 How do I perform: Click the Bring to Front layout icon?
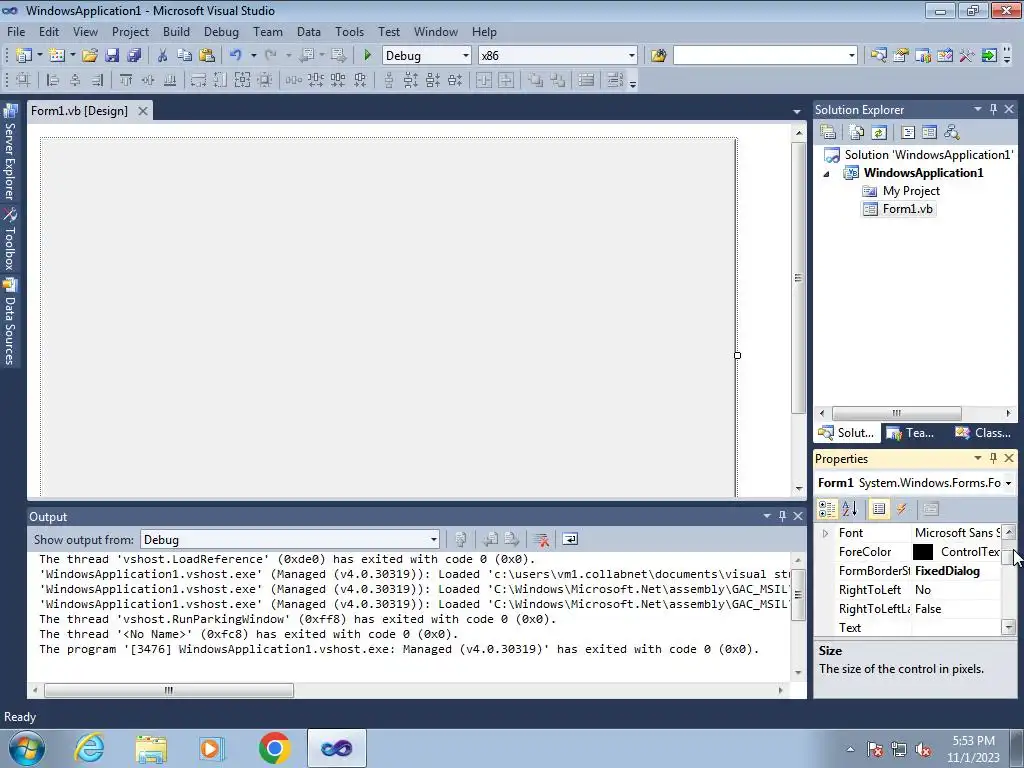pyautogui.click(x=536, y=80)
